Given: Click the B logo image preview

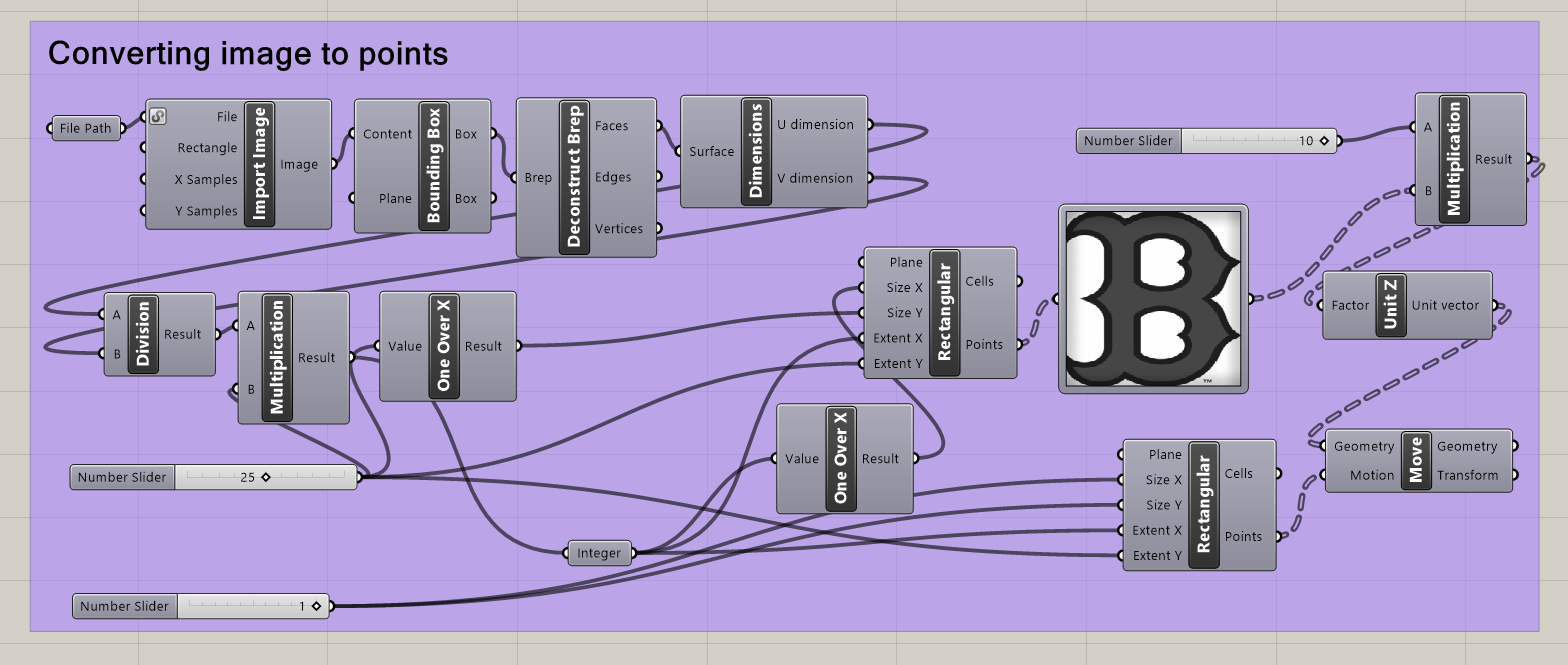Looking at the screenshot, I should [x=1153, y=298].
